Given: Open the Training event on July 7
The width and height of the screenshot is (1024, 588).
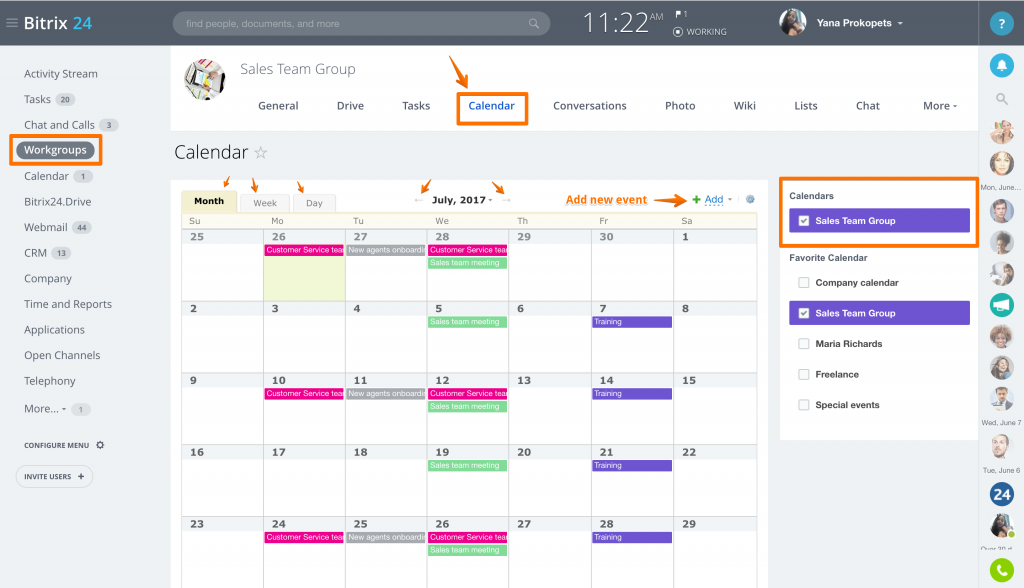Looking at the screenshot, I should (632, 322).
